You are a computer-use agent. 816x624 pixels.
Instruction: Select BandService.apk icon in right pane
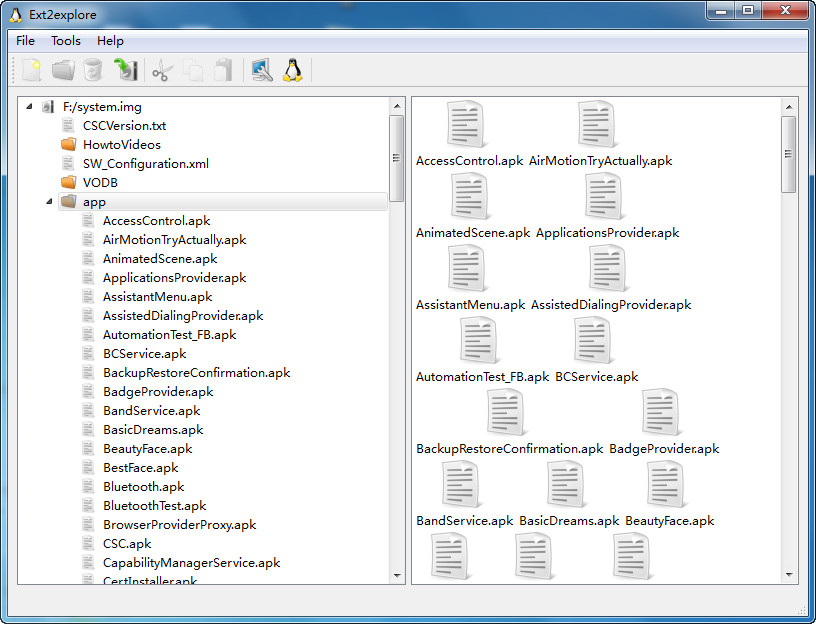coord(461,484)
